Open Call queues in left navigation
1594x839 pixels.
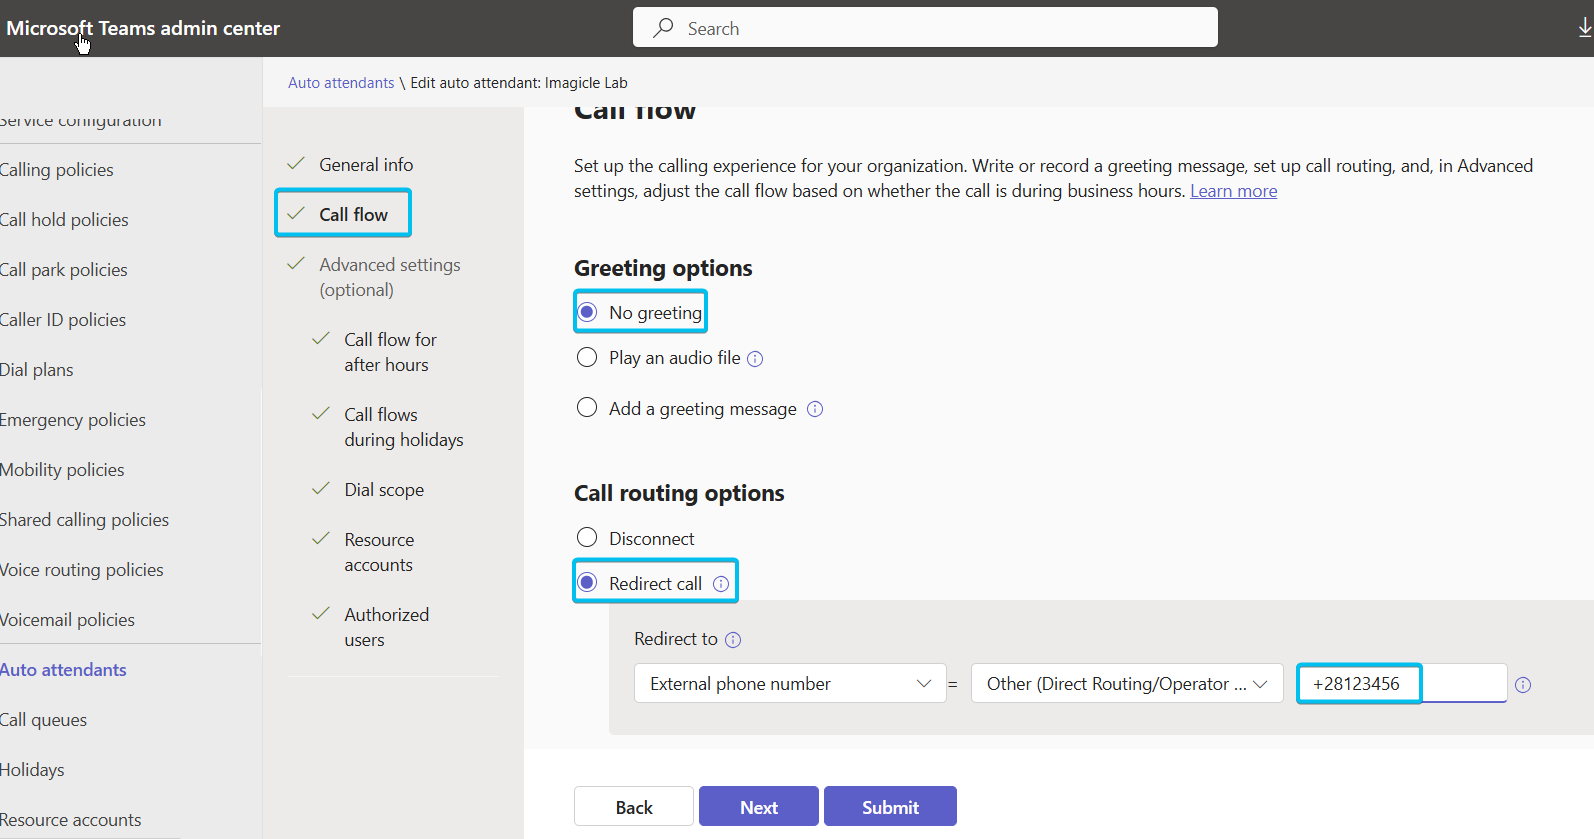pos(44,720)
